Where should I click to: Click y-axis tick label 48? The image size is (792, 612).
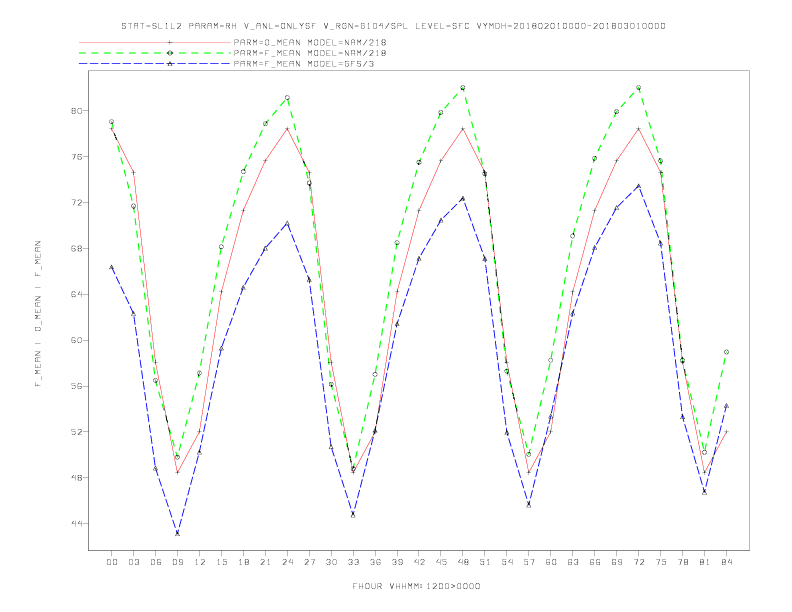point(76,478)
